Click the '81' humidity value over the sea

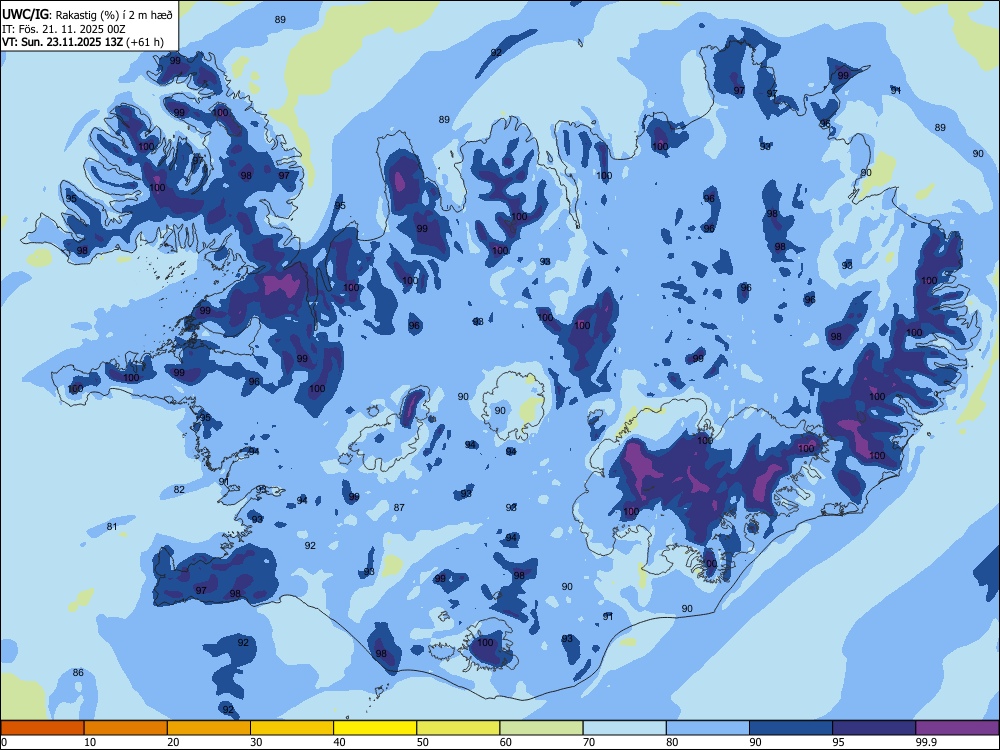tap(112, 526)
